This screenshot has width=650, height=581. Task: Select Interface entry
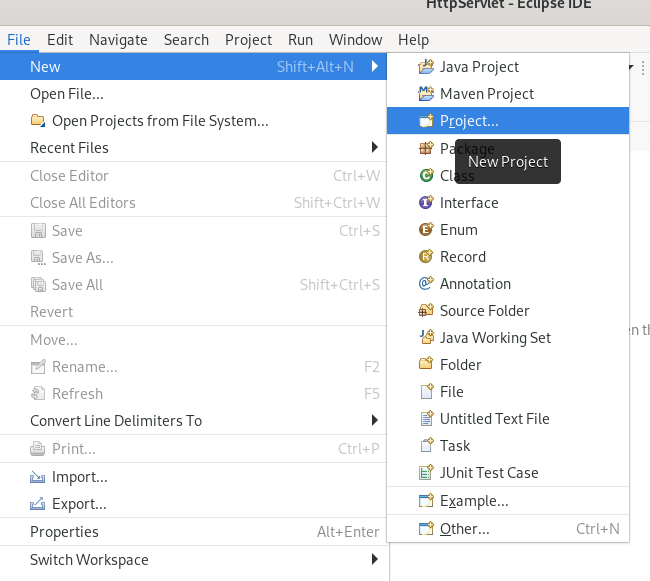(508, 203)
